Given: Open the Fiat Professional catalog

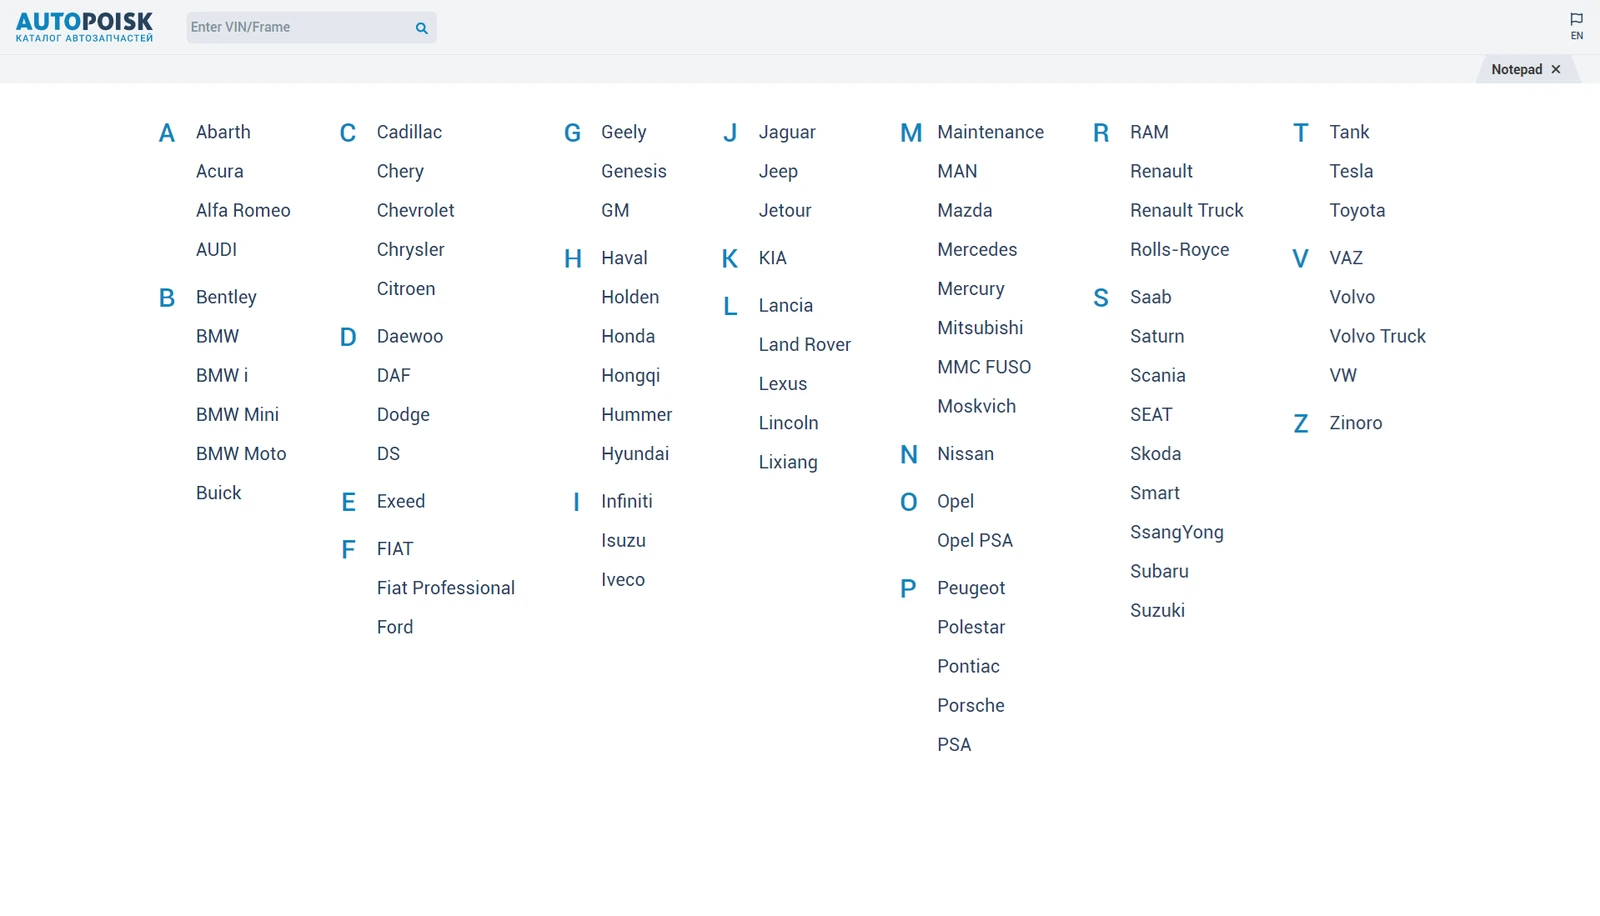Looking at the screenshot, I should pos(446,588).
